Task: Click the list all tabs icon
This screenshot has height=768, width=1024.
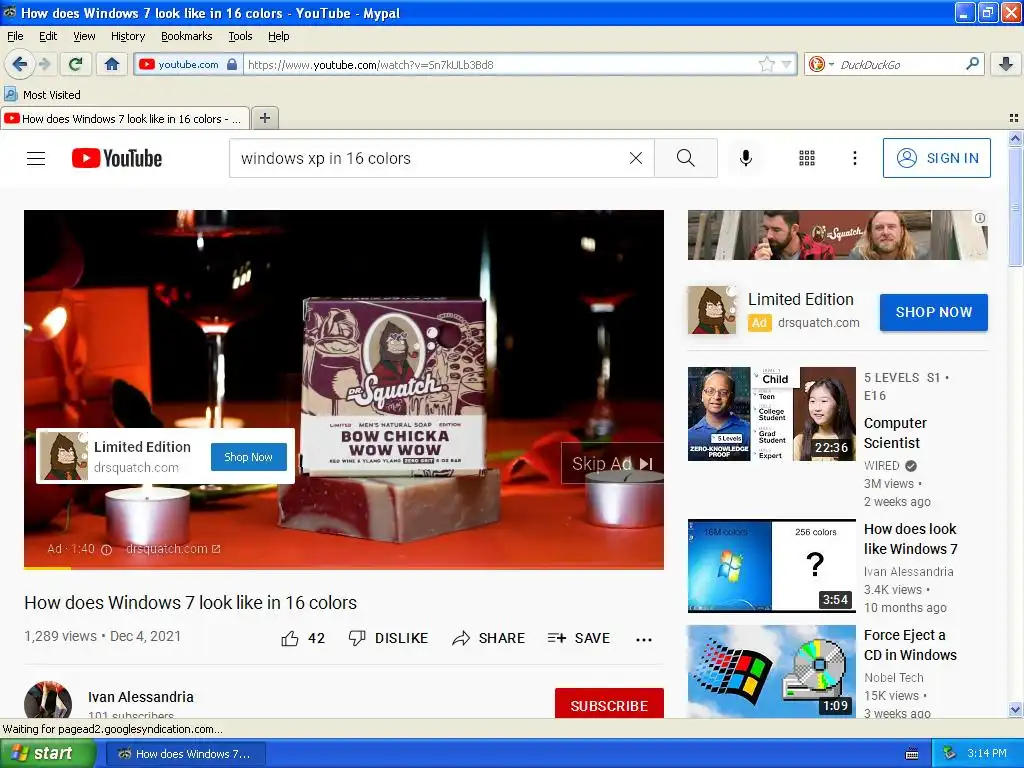Action: pyautogui.click(x=1014, y=118)
